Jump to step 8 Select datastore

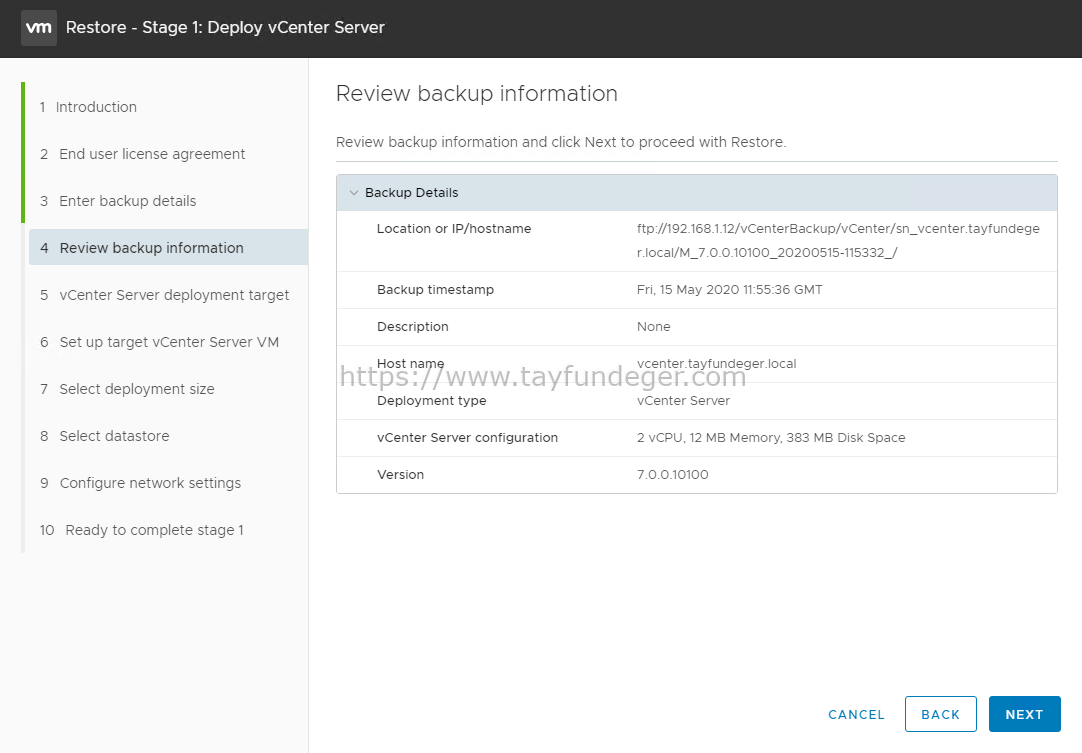click(x=104, y=436)
